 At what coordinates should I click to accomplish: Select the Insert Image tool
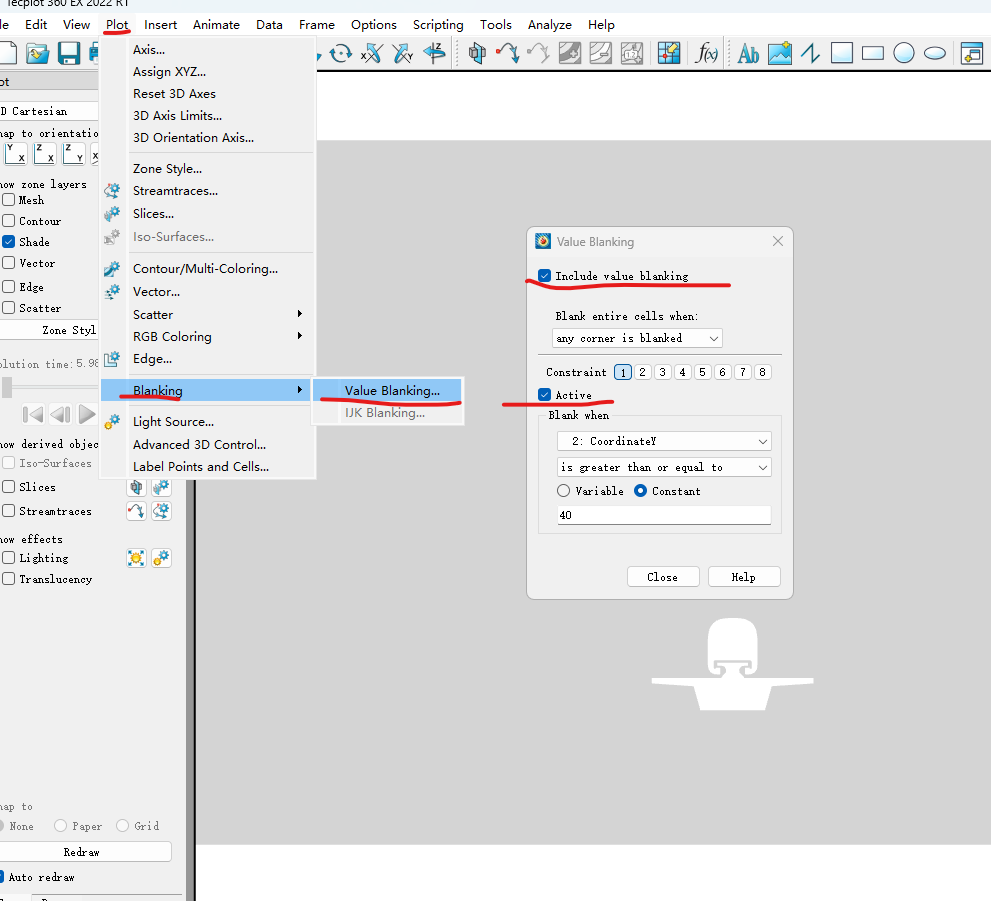[779, 54]
